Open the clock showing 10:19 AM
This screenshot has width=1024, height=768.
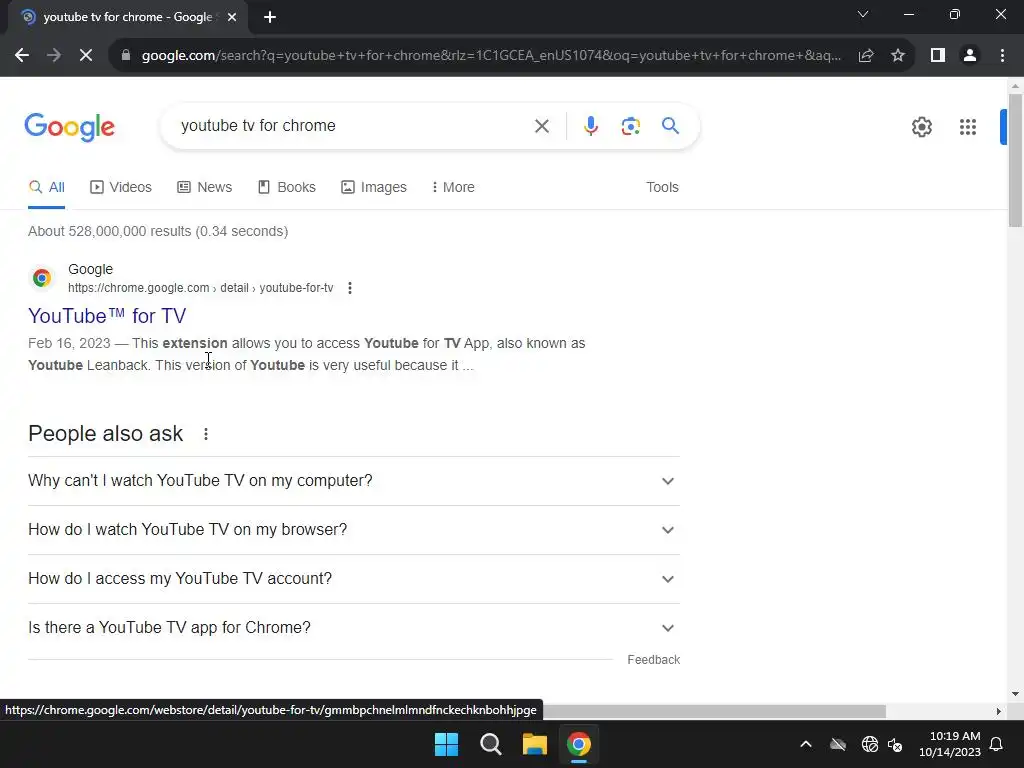pos(950,744)
